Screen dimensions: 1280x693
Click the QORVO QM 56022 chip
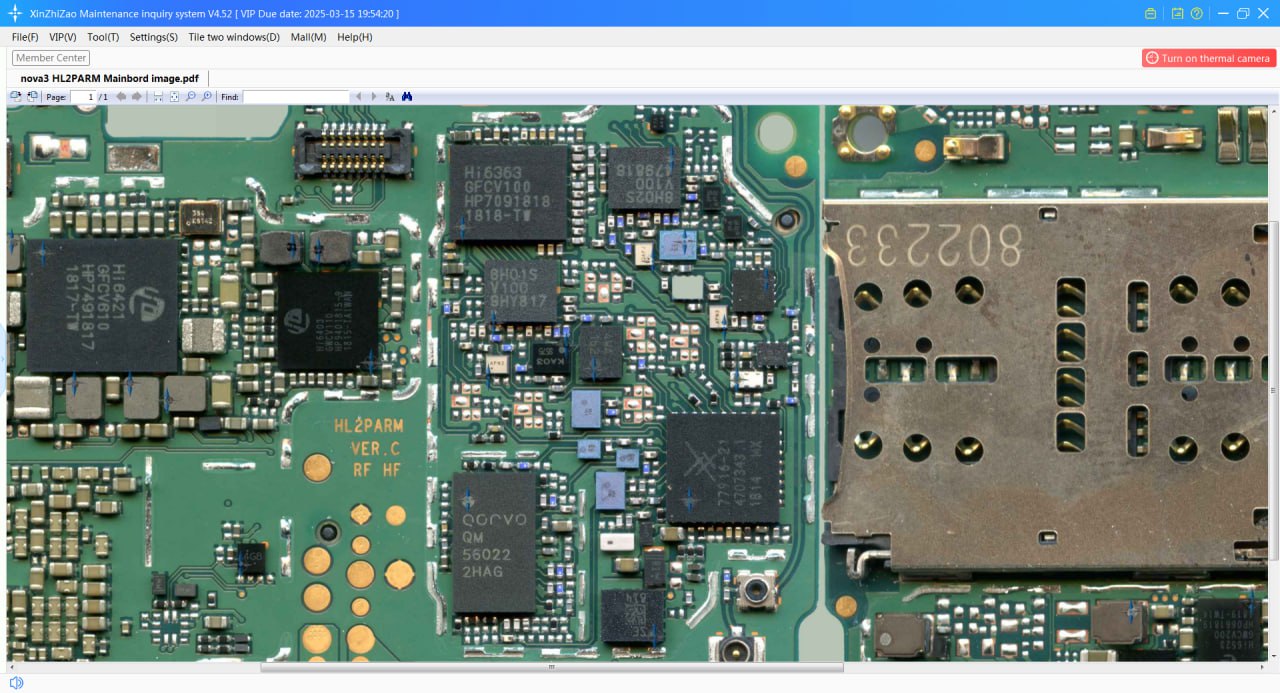(494, 542)
